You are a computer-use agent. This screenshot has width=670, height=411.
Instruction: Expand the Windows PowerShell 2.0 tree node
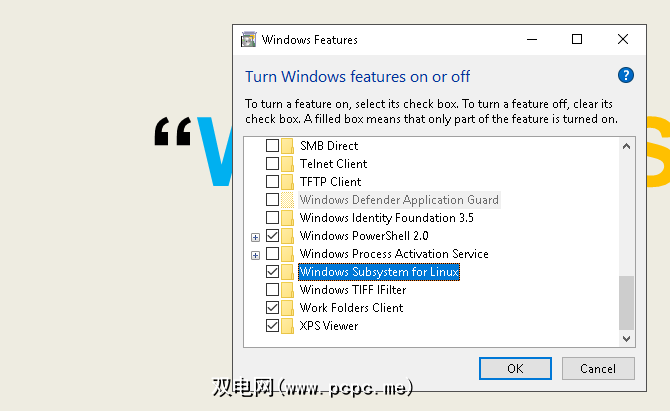point(256,237)
